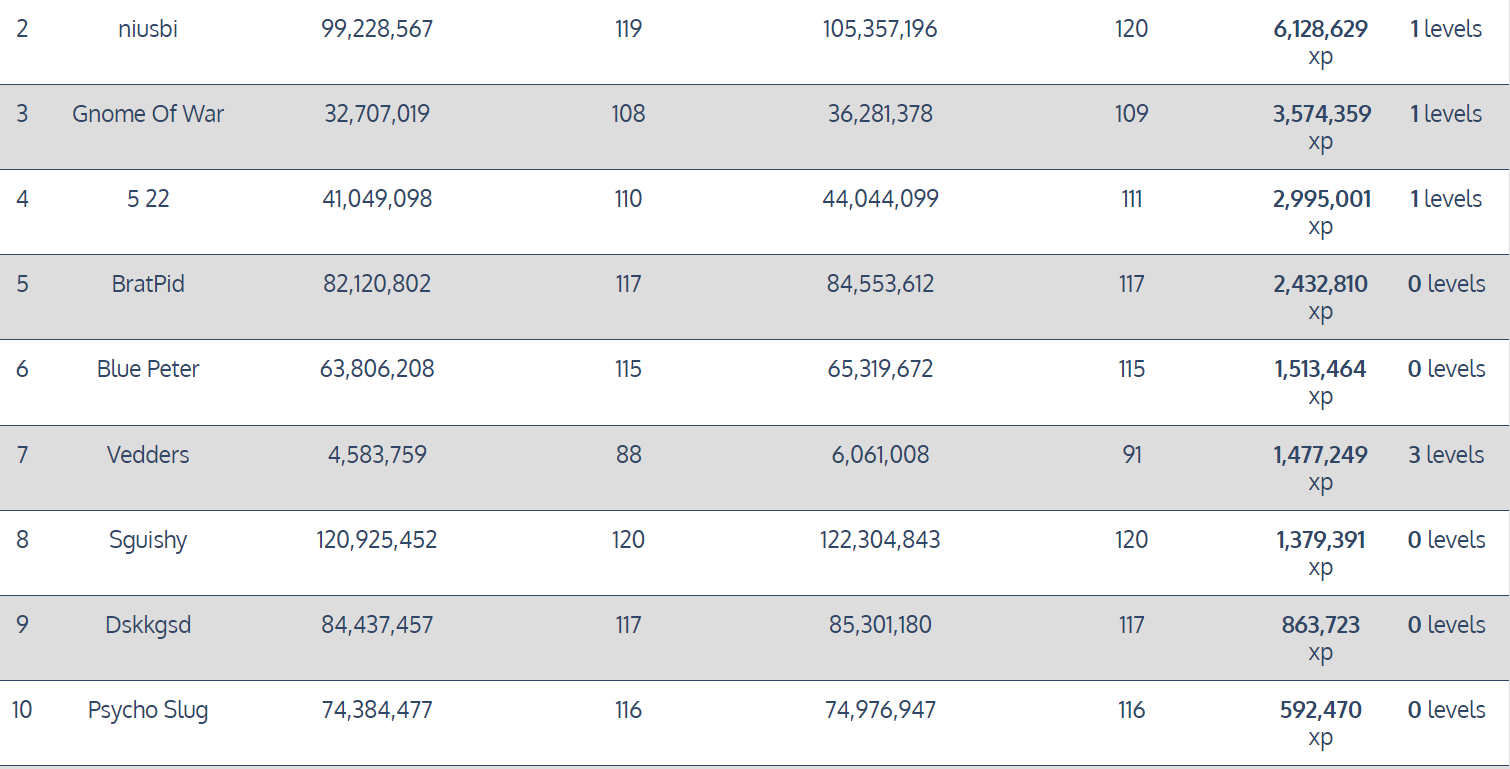
Task: Click BratPid's 2,432,810 xp gain
Action: coord(1320,285)
